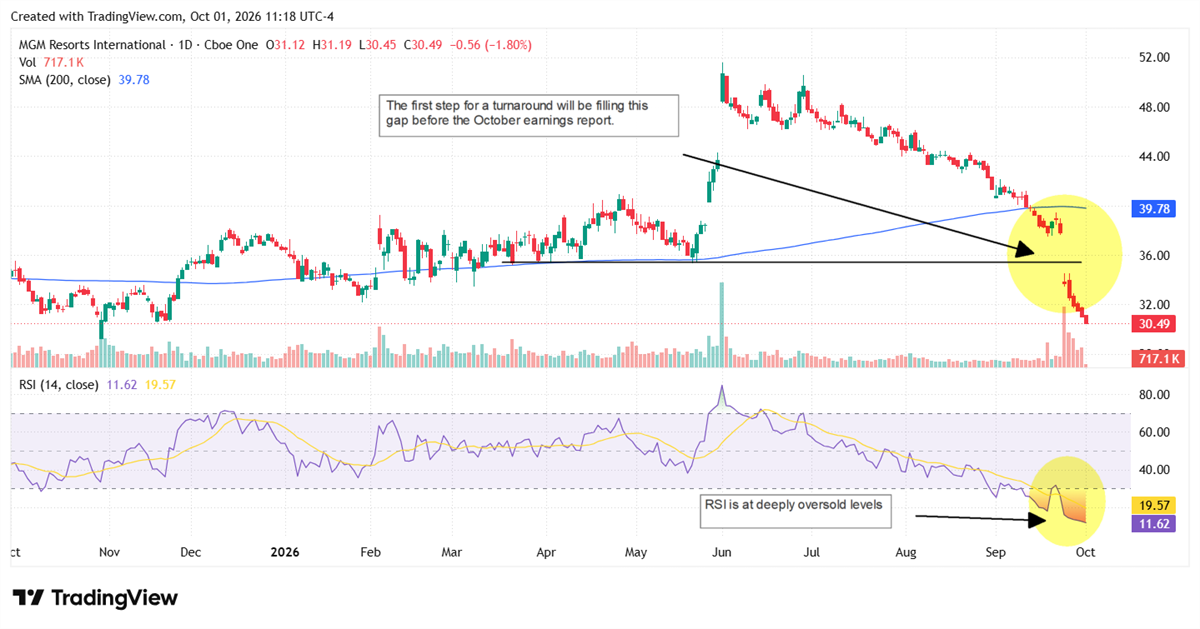This screenshot has width=1200, height=629.
Task: Click the 'Apr' time axis label
Action: tap(546, 551)
